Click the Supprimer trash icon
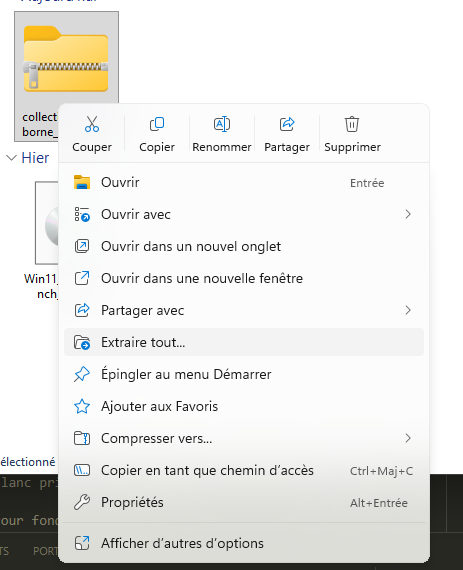 tap(352, 124)
